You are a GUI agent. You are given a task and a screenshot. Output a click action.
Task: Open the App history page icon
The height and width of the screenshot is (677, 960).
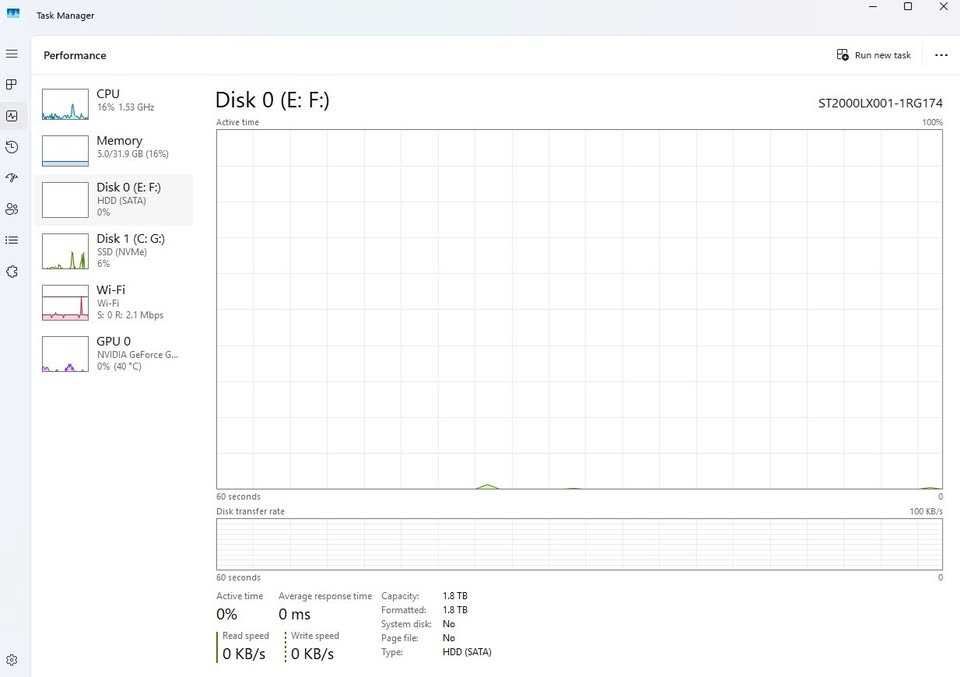[x=12, y=147]
